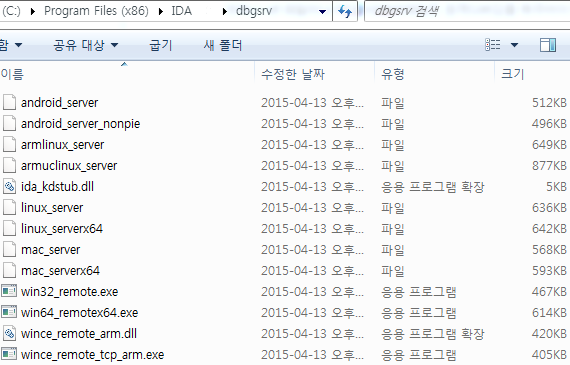Viewport: 570px width, 365px height.
Task: Click the change view icon
Action: coord(493,45)
